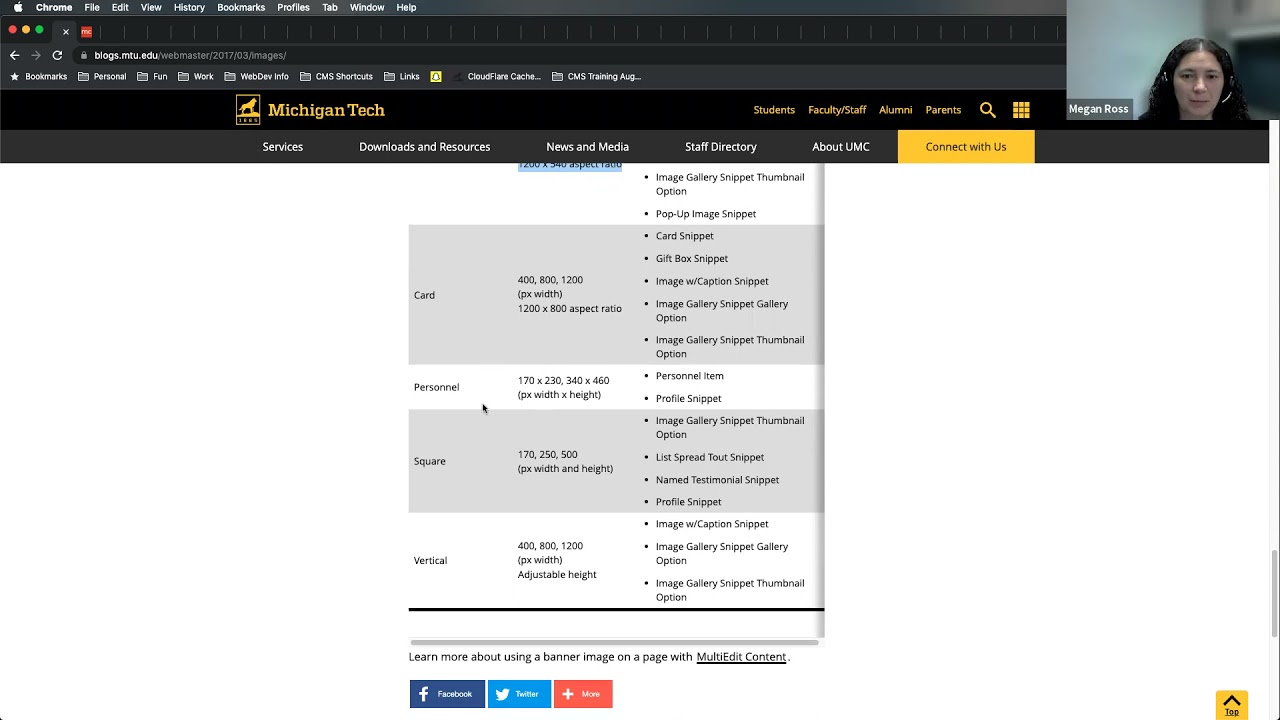Screen dimensions: 1280x720
Task: Follow the MultiEdit Content link
Action: pos(741,657)
